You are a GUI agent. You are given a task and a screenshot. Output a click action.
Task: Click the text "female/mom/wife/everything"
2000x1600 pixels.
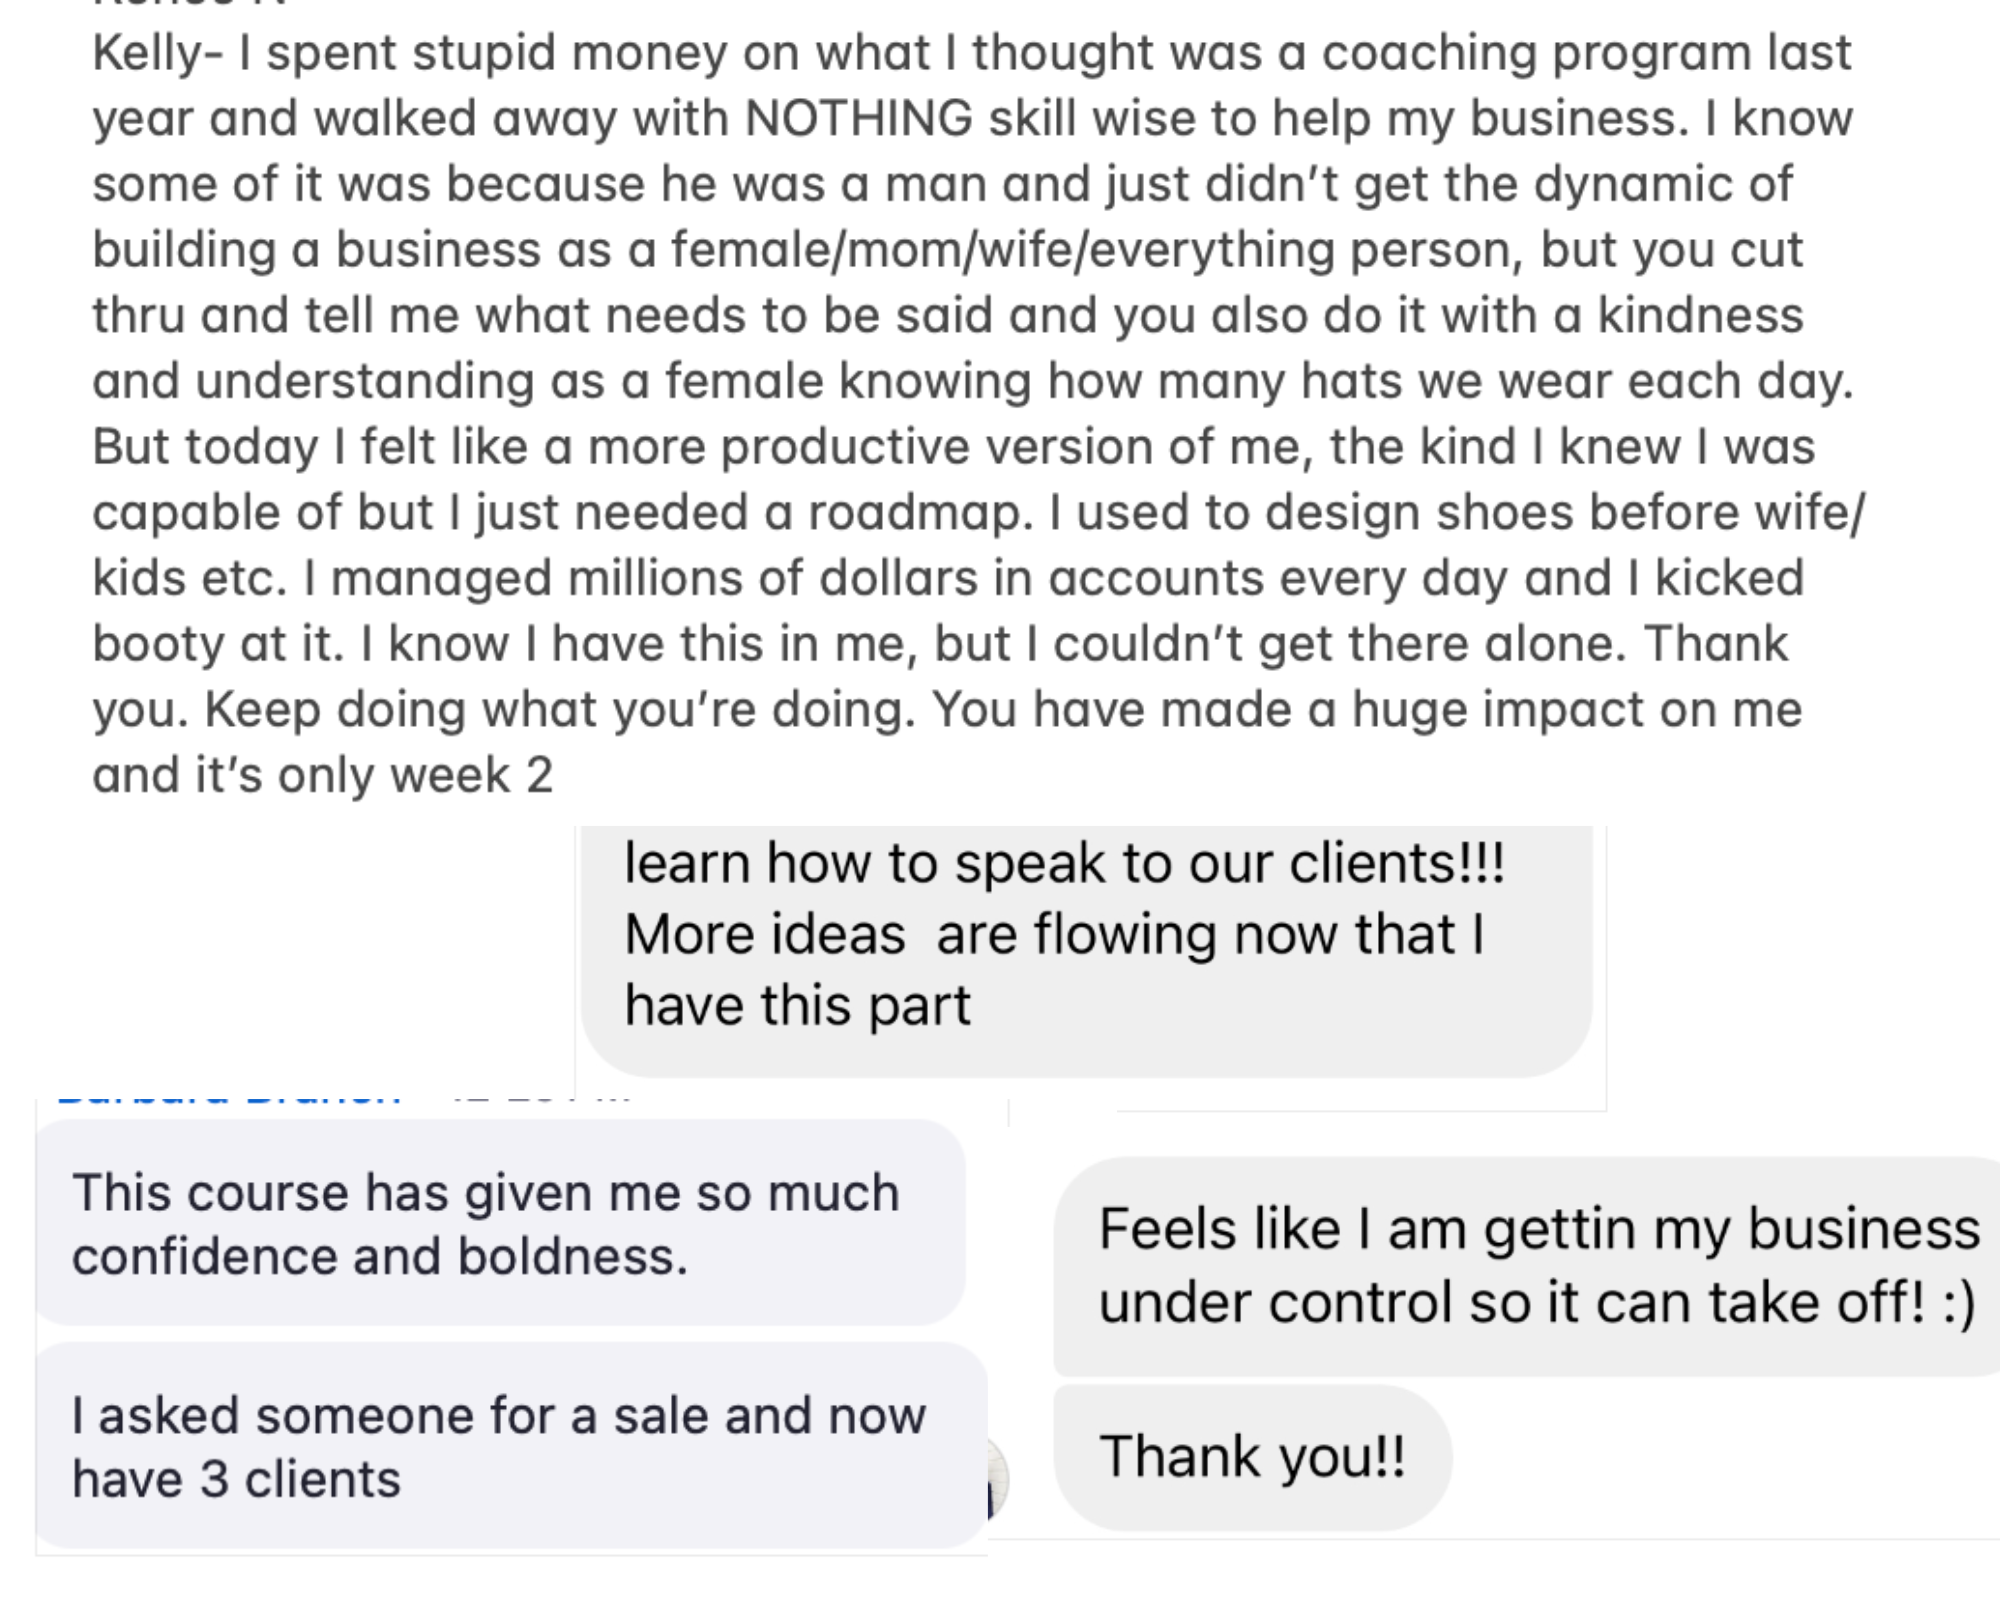click(x=1002, y=250)
